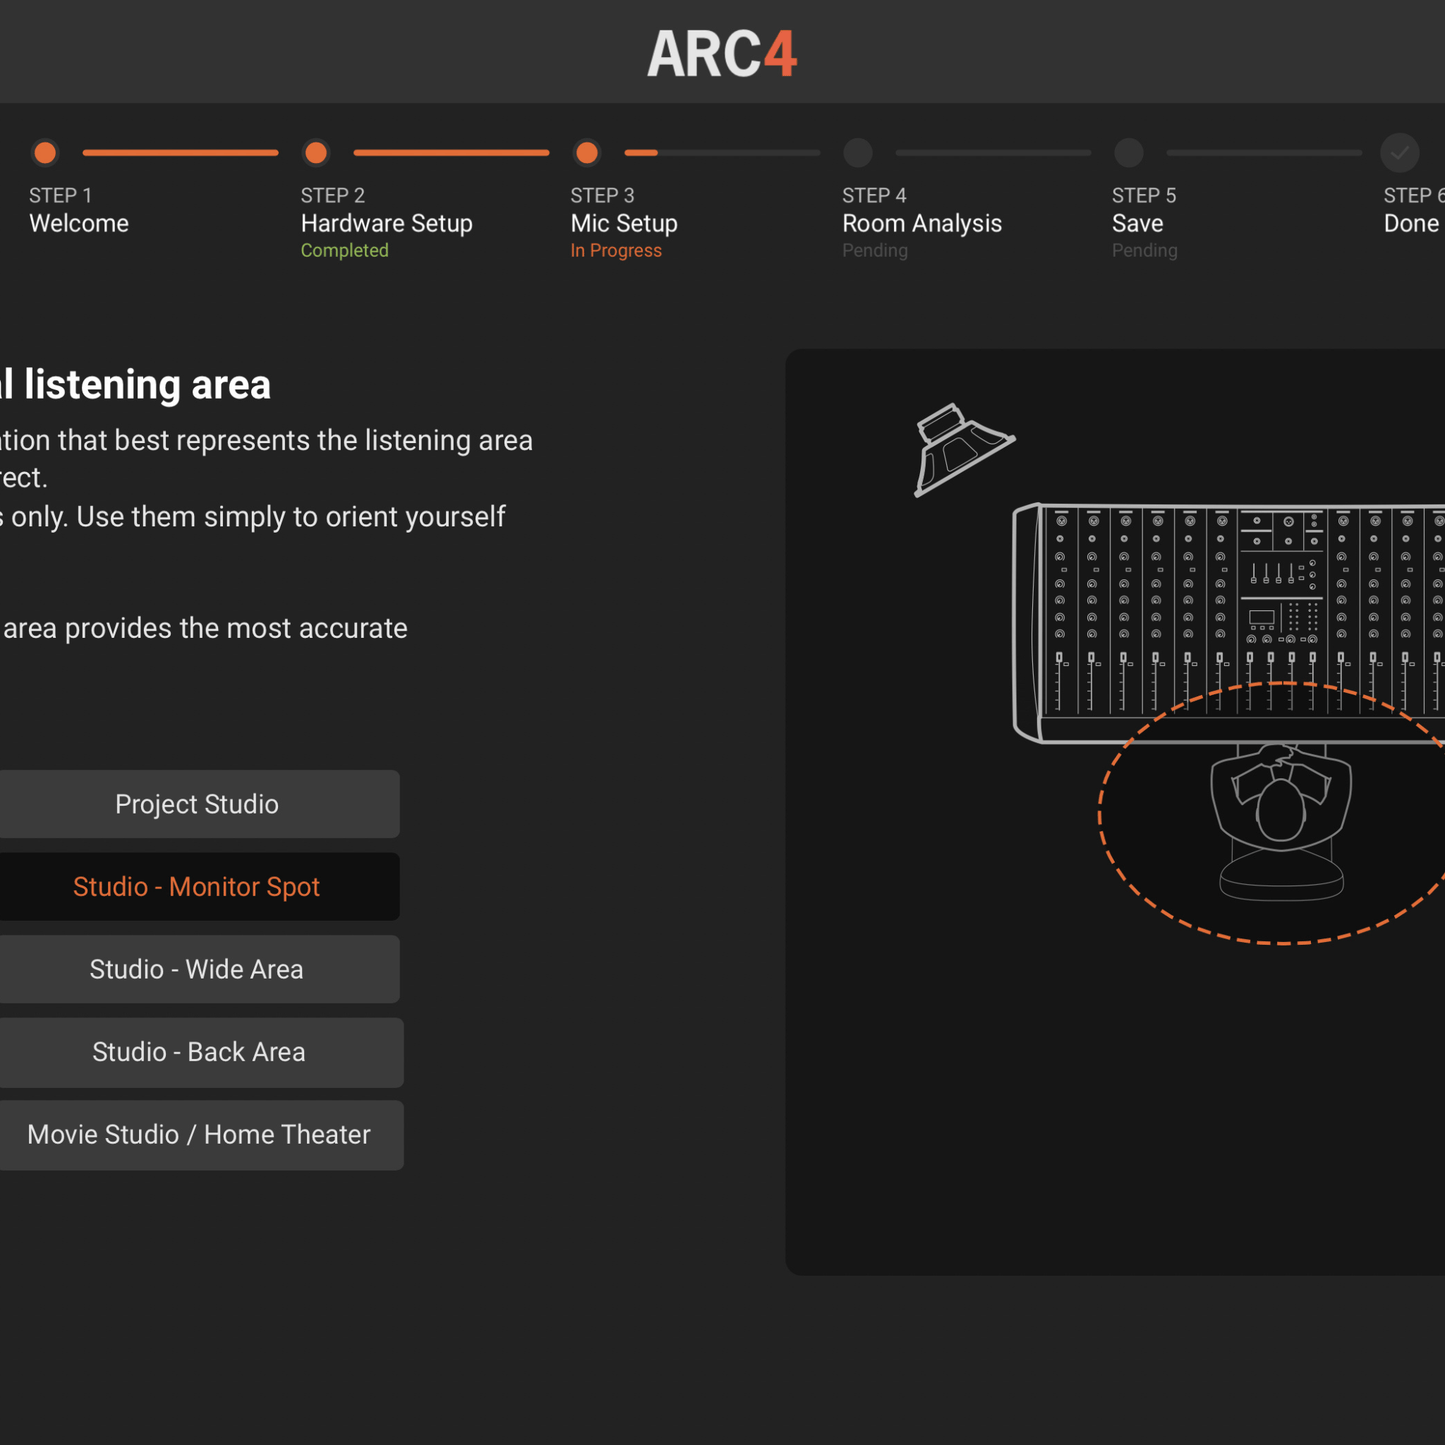Go to the Room Analysis step label

922,223
